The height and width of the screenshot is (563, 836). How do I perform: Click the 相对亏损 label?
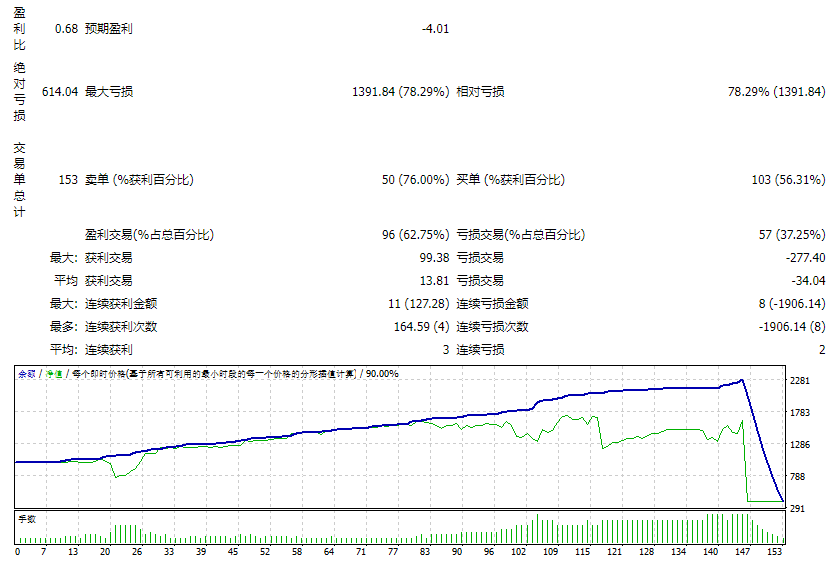[x=480, y=92]
